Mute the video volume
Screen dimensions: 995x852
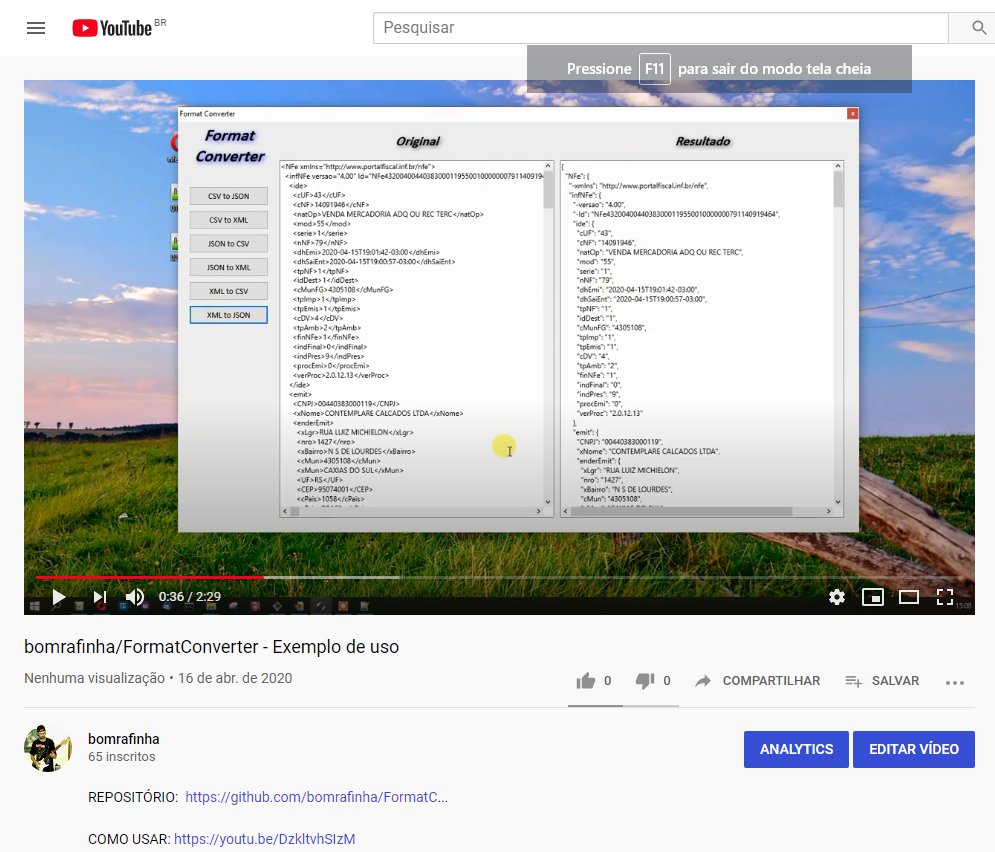click(135, 597)
